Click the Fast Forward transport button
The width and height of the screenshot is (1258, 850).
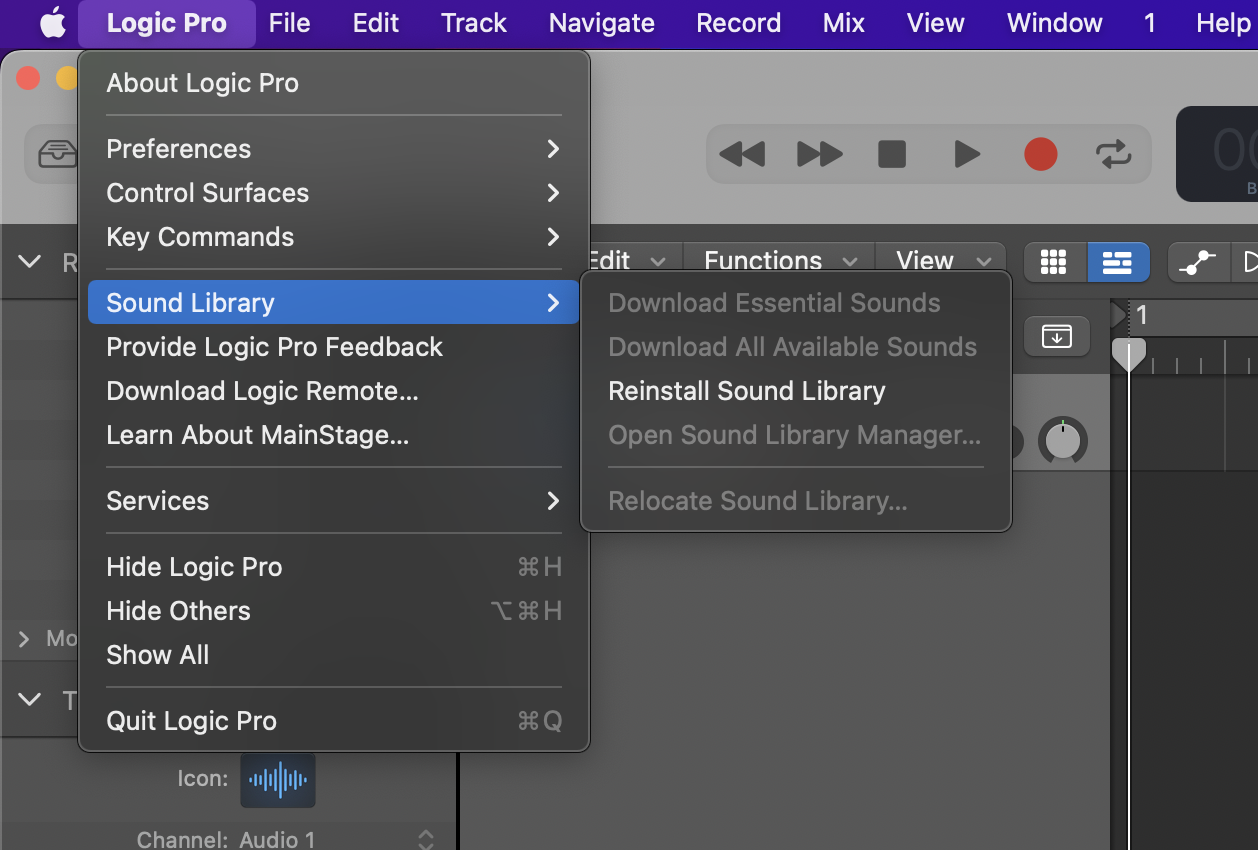[819, 154]
